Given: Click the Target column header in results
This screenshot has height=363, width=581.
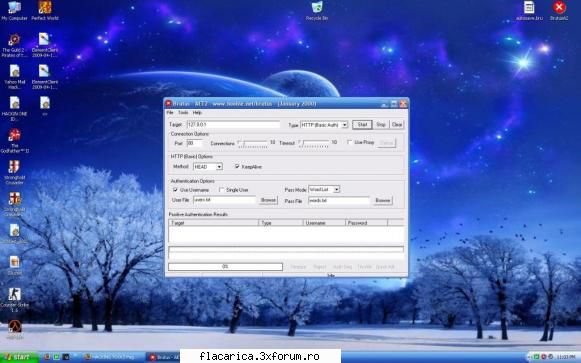Looking at the screenshot, I should (213, 223).
